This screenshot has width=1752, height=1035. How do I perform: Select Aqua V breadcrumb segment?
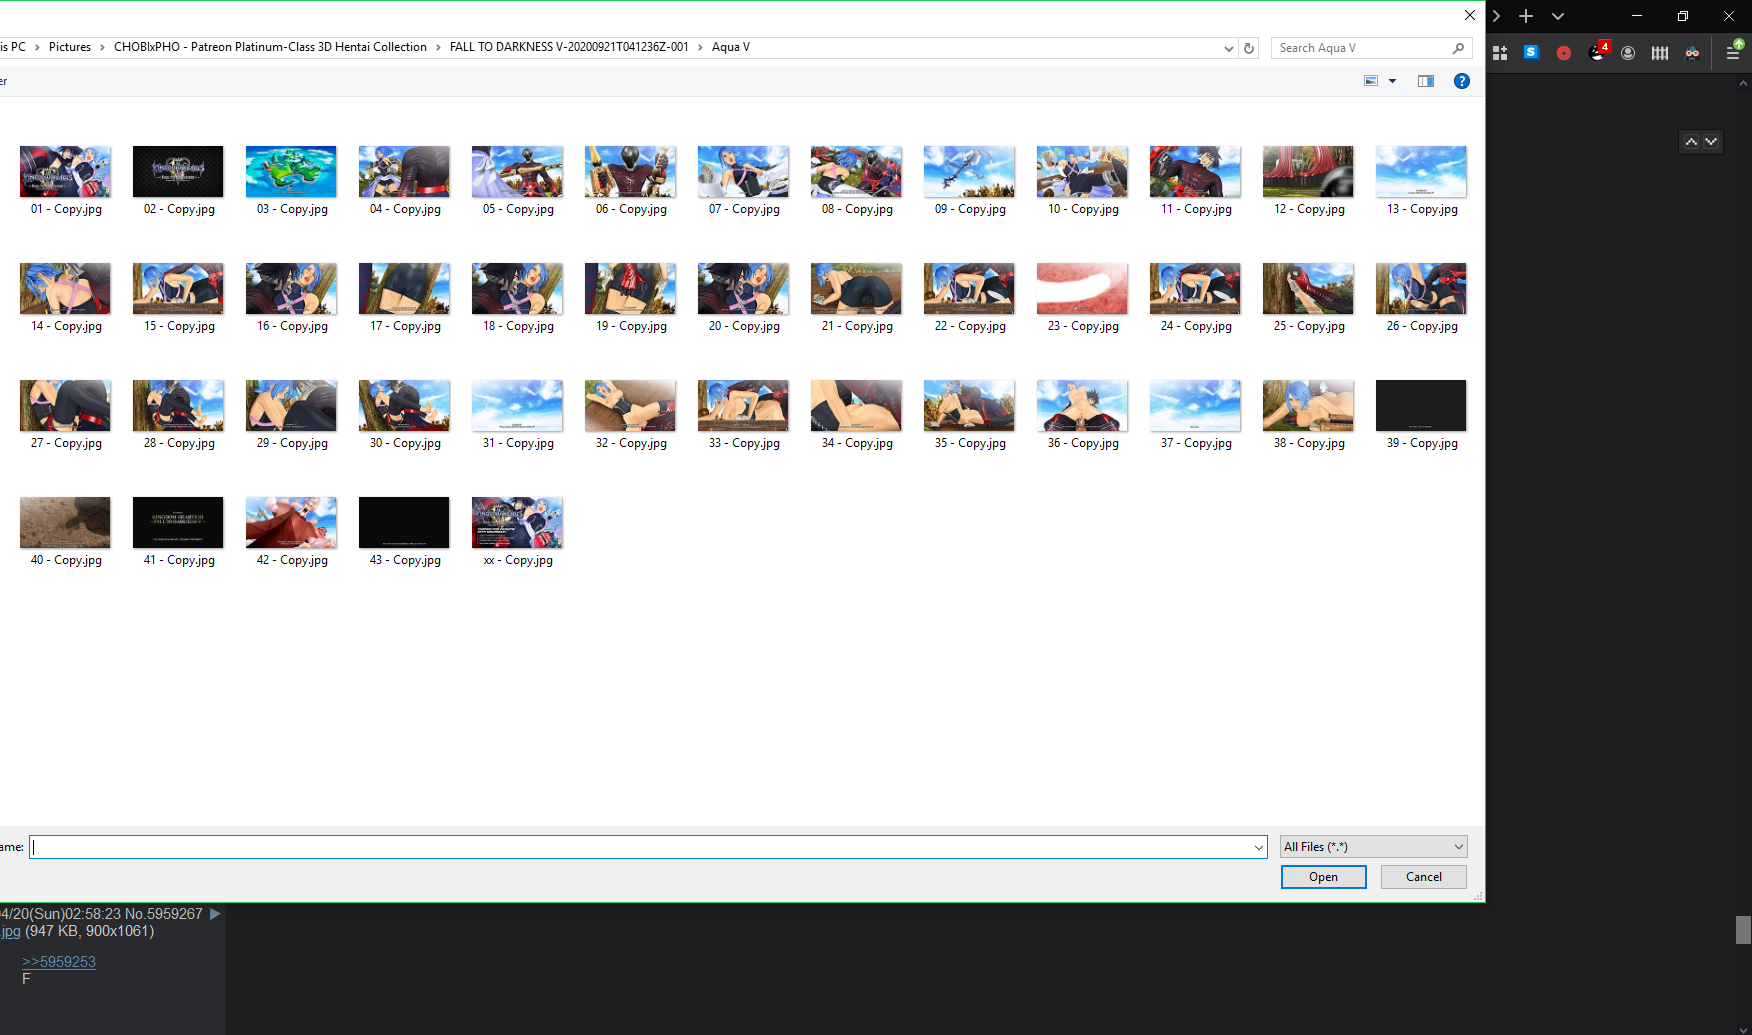[x=731, y=47]
